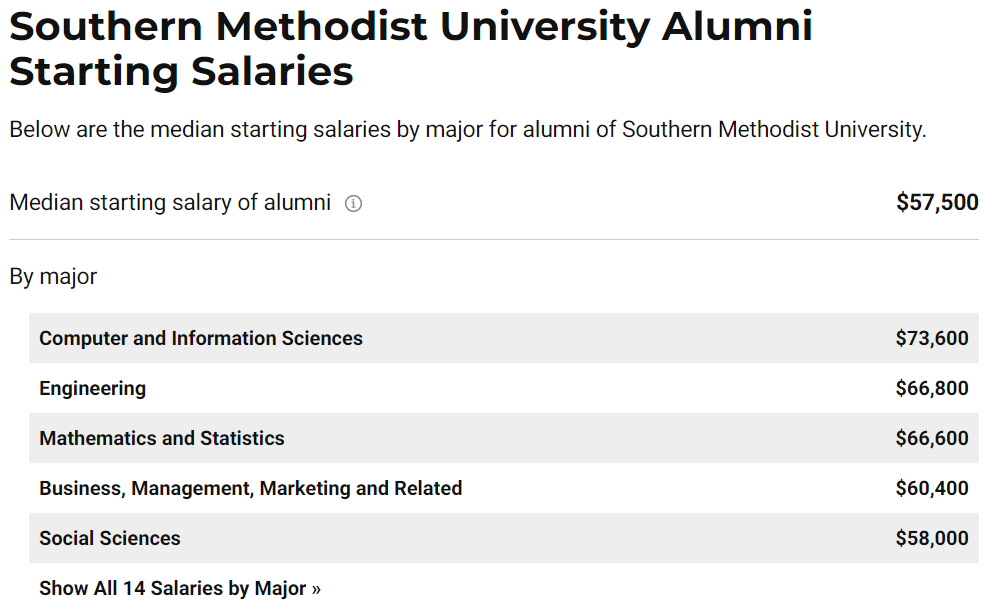Open Show All 14 Salaries by Major link

[x=179, y=588]
